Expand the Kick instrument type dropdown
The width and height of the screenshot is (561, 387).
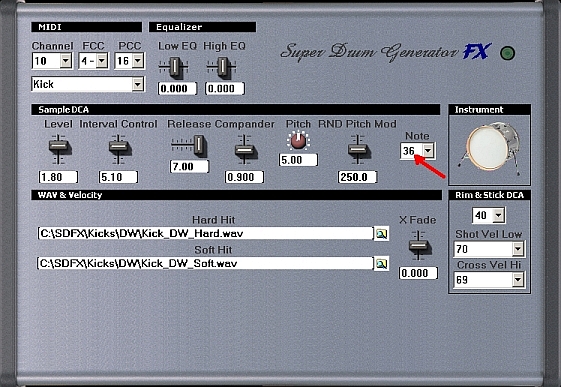click(138, 84)
